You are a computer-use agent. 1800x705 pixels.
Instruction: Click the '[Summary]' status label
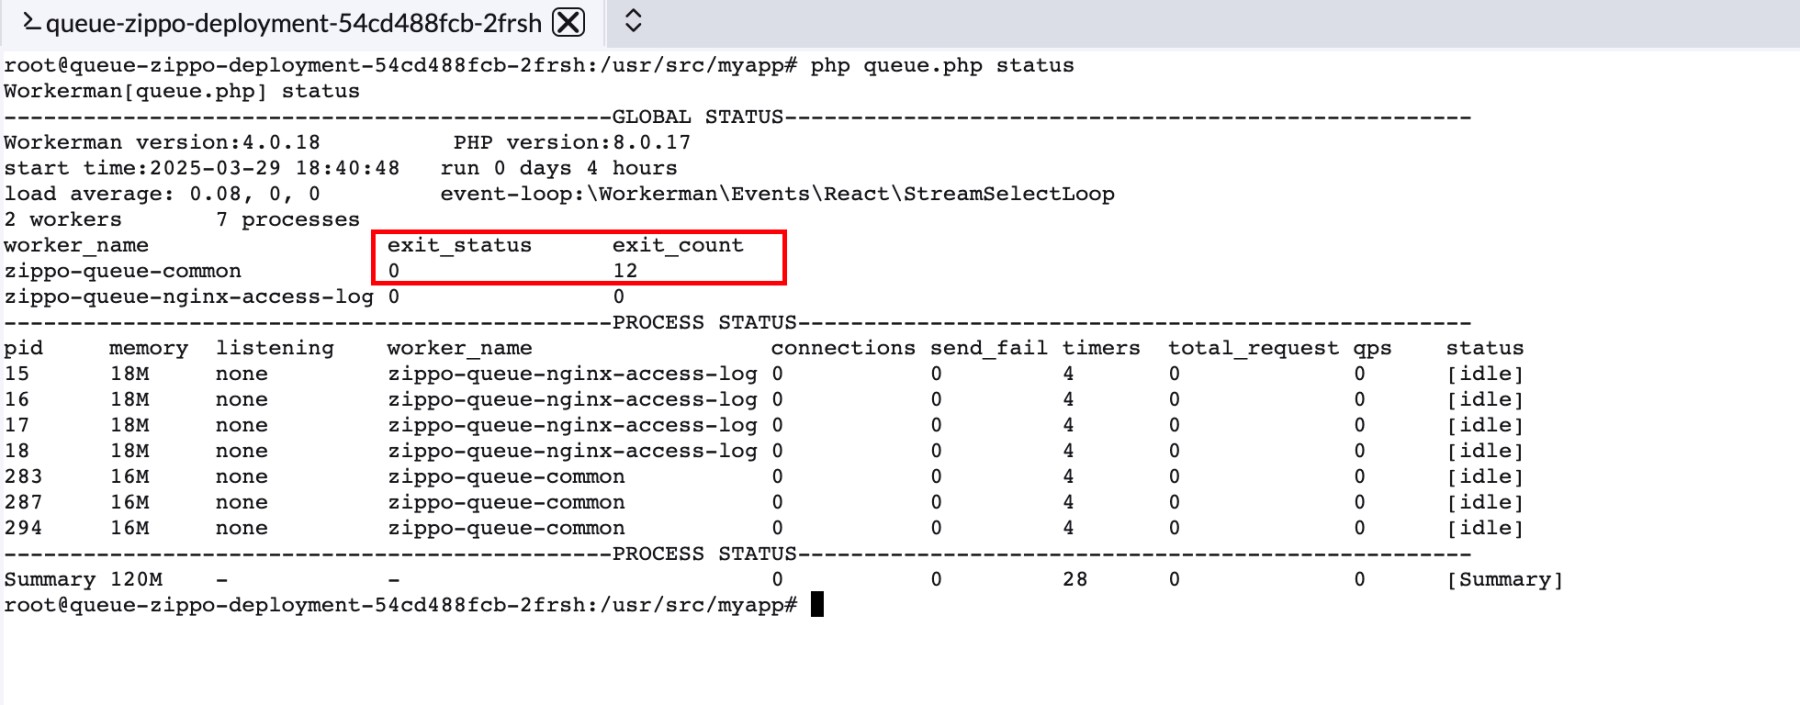pyautogui.click(x=1504, y=579)
